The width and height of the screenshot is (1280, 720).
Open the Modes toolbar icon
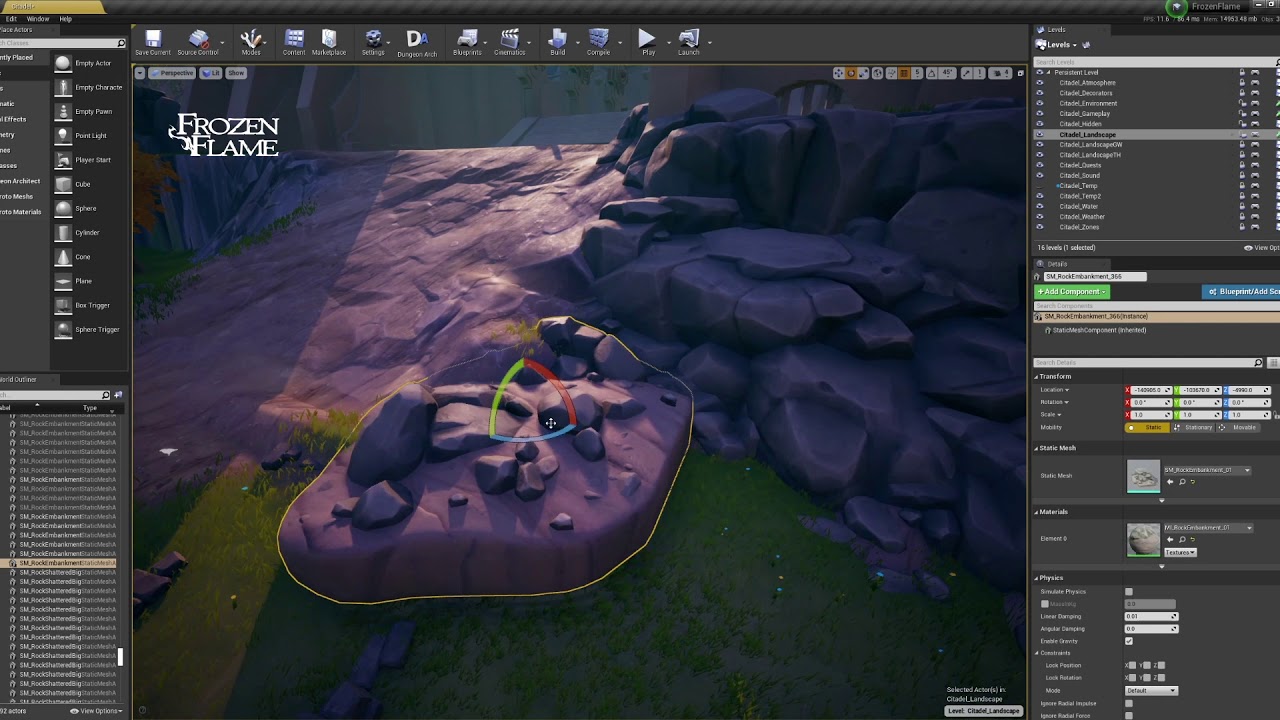pos(251,42)
